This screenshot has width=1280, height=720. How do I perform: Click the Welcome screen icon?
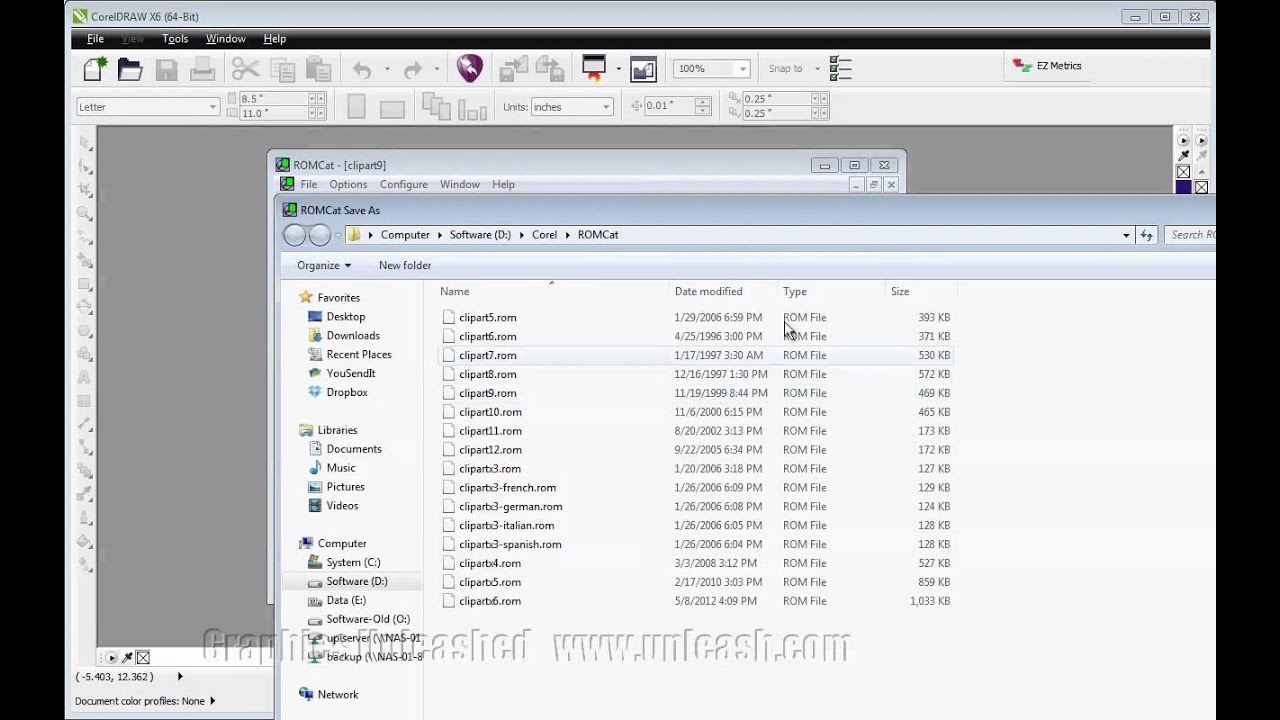(x=643, y=69)
